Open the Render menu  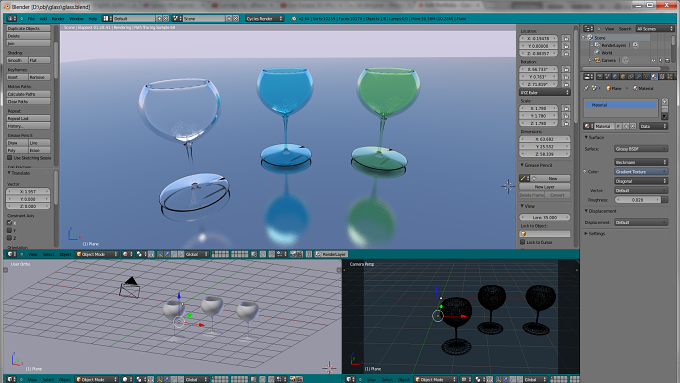[58, 19]
